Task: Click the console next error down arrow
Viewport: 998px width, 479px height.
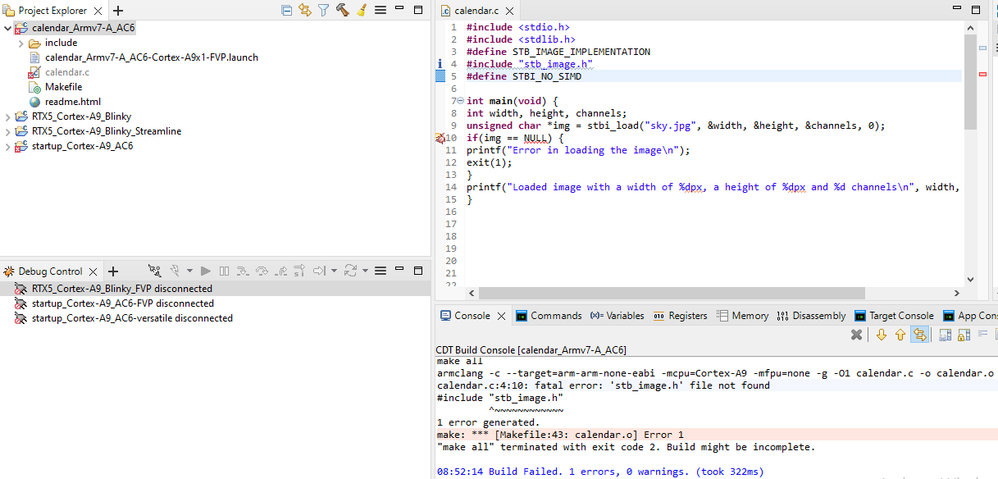Action: (881, 335)
